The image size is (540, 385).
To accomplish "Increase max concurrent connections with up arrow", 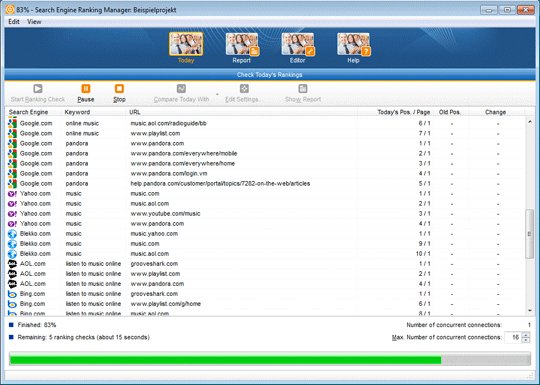I will coord(526,334).
